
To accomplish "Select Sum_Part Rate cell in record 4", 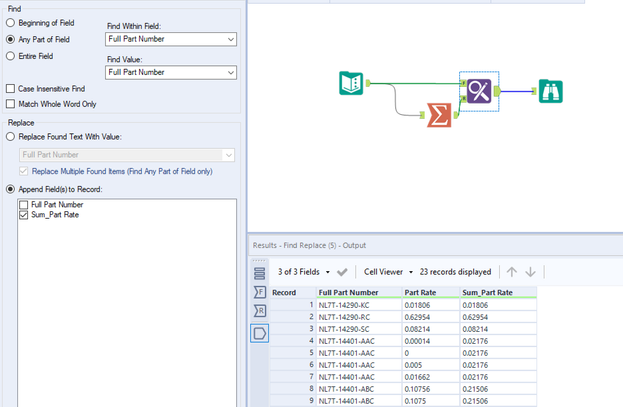I will pyautogui.click(x=498, y=341).
